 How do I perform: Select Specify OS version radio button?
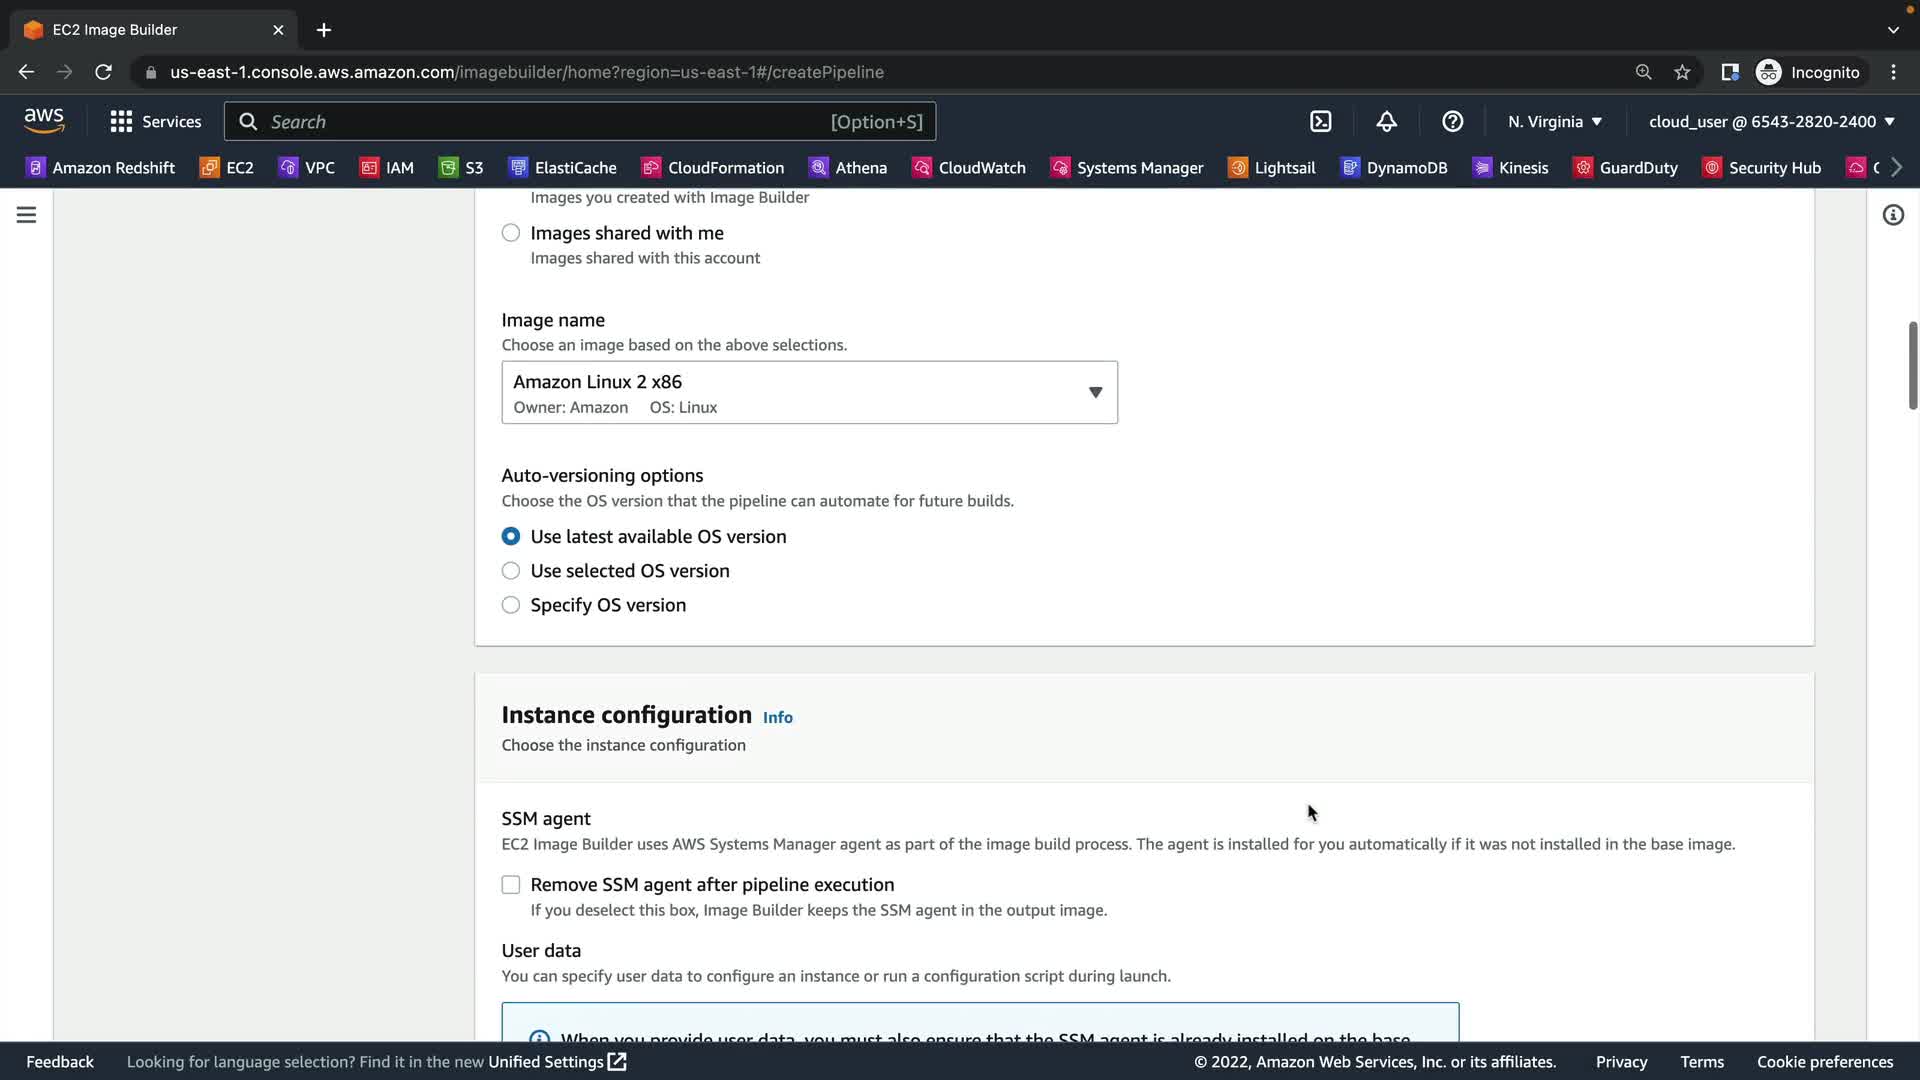pyautogui.click(x=511, y=605)
